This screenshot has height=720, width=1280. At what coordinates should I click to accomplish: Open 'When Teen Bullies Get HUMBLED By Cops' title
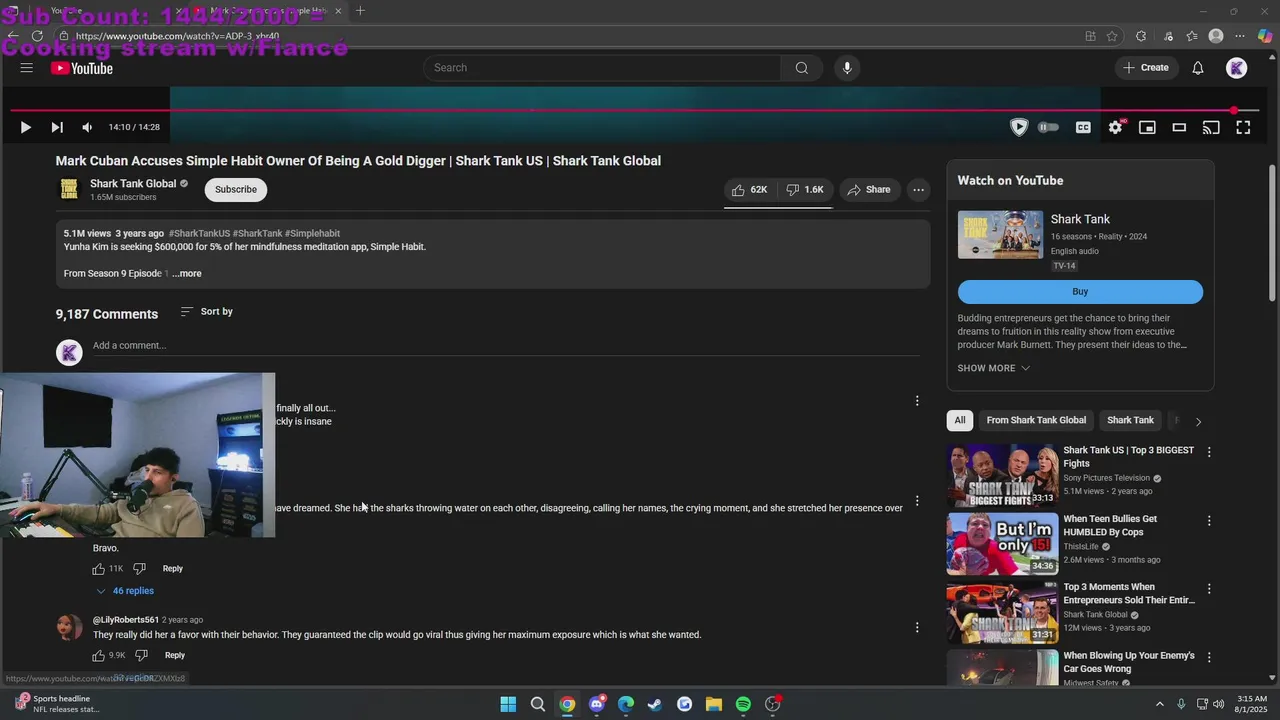pos(1110,526)
